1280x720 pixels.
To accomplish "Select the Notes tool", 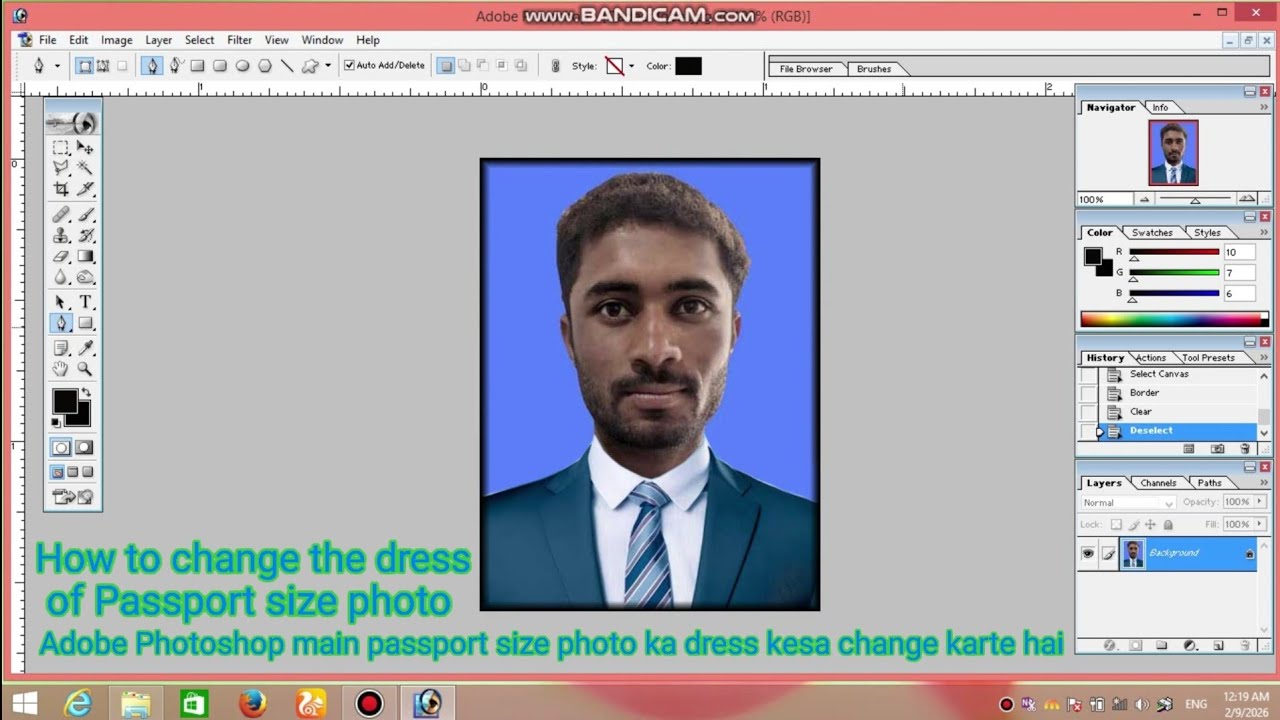I will pos(61,348).
